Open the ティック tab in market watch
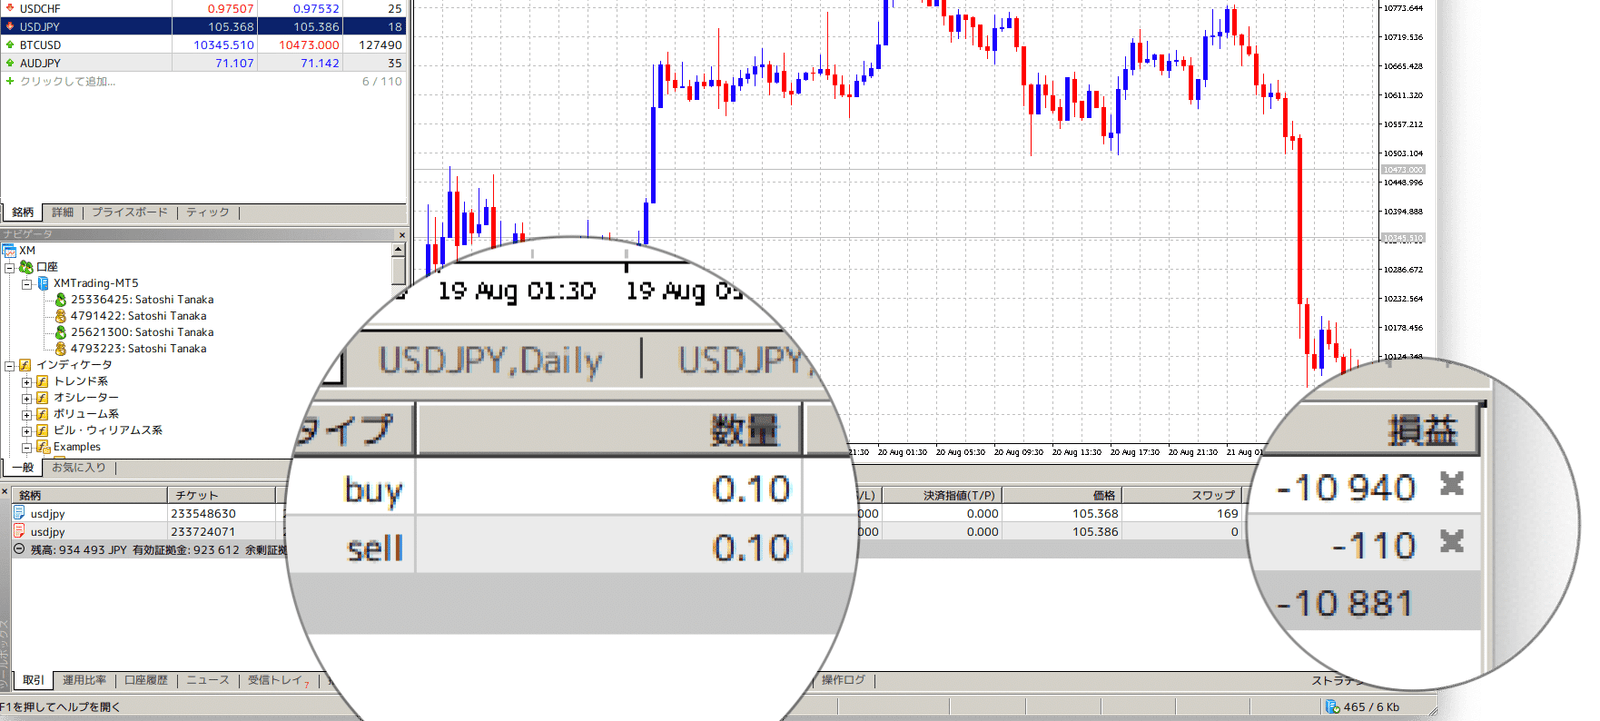 coord(208,212)
